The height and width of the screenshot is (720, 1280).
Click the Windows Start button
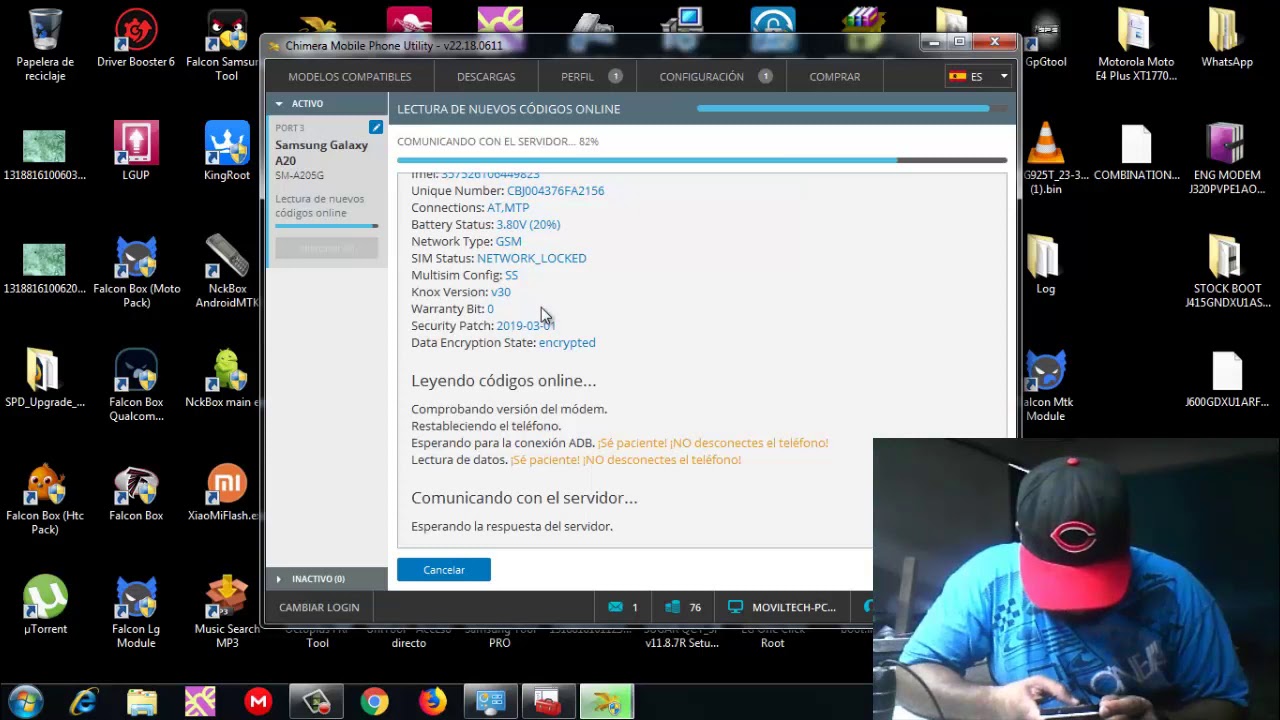tap(24, 701)
